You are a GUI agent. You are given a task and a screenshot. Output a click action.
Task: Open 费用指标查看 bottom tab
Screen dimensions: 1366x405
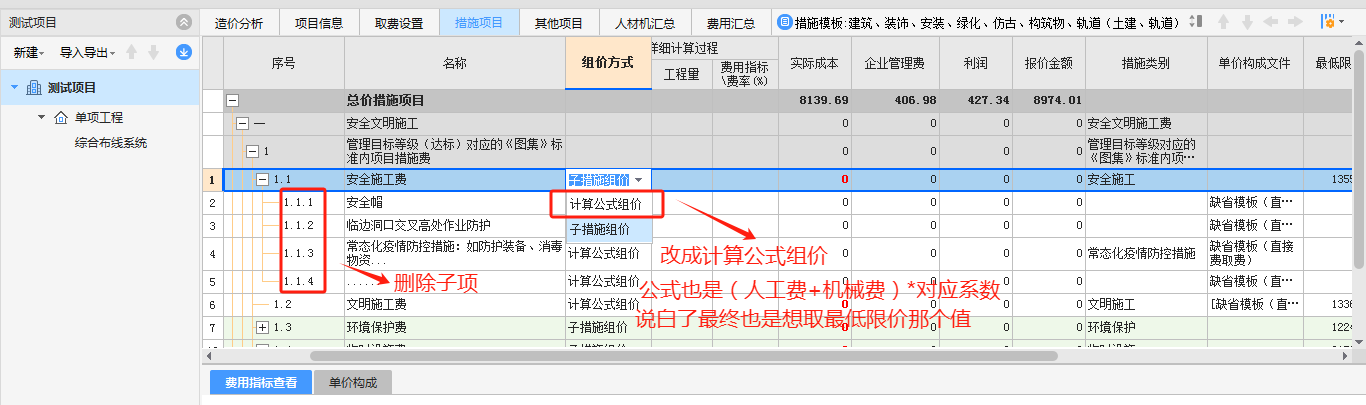pyautogui.click(x=260, y=382)
